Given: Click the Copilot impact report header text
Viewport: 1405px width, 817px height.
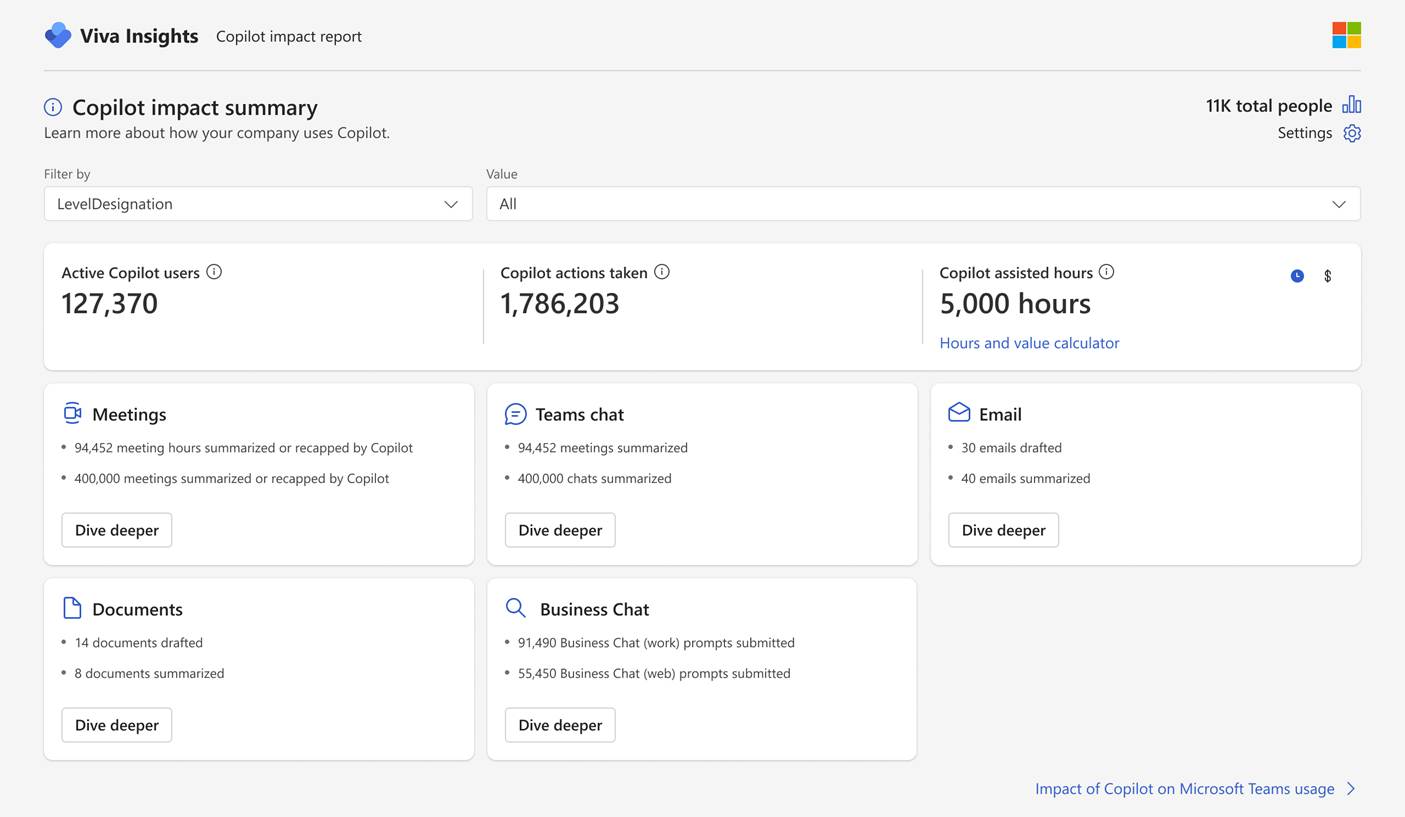Looking at the screenshot, I should point(289,36).
